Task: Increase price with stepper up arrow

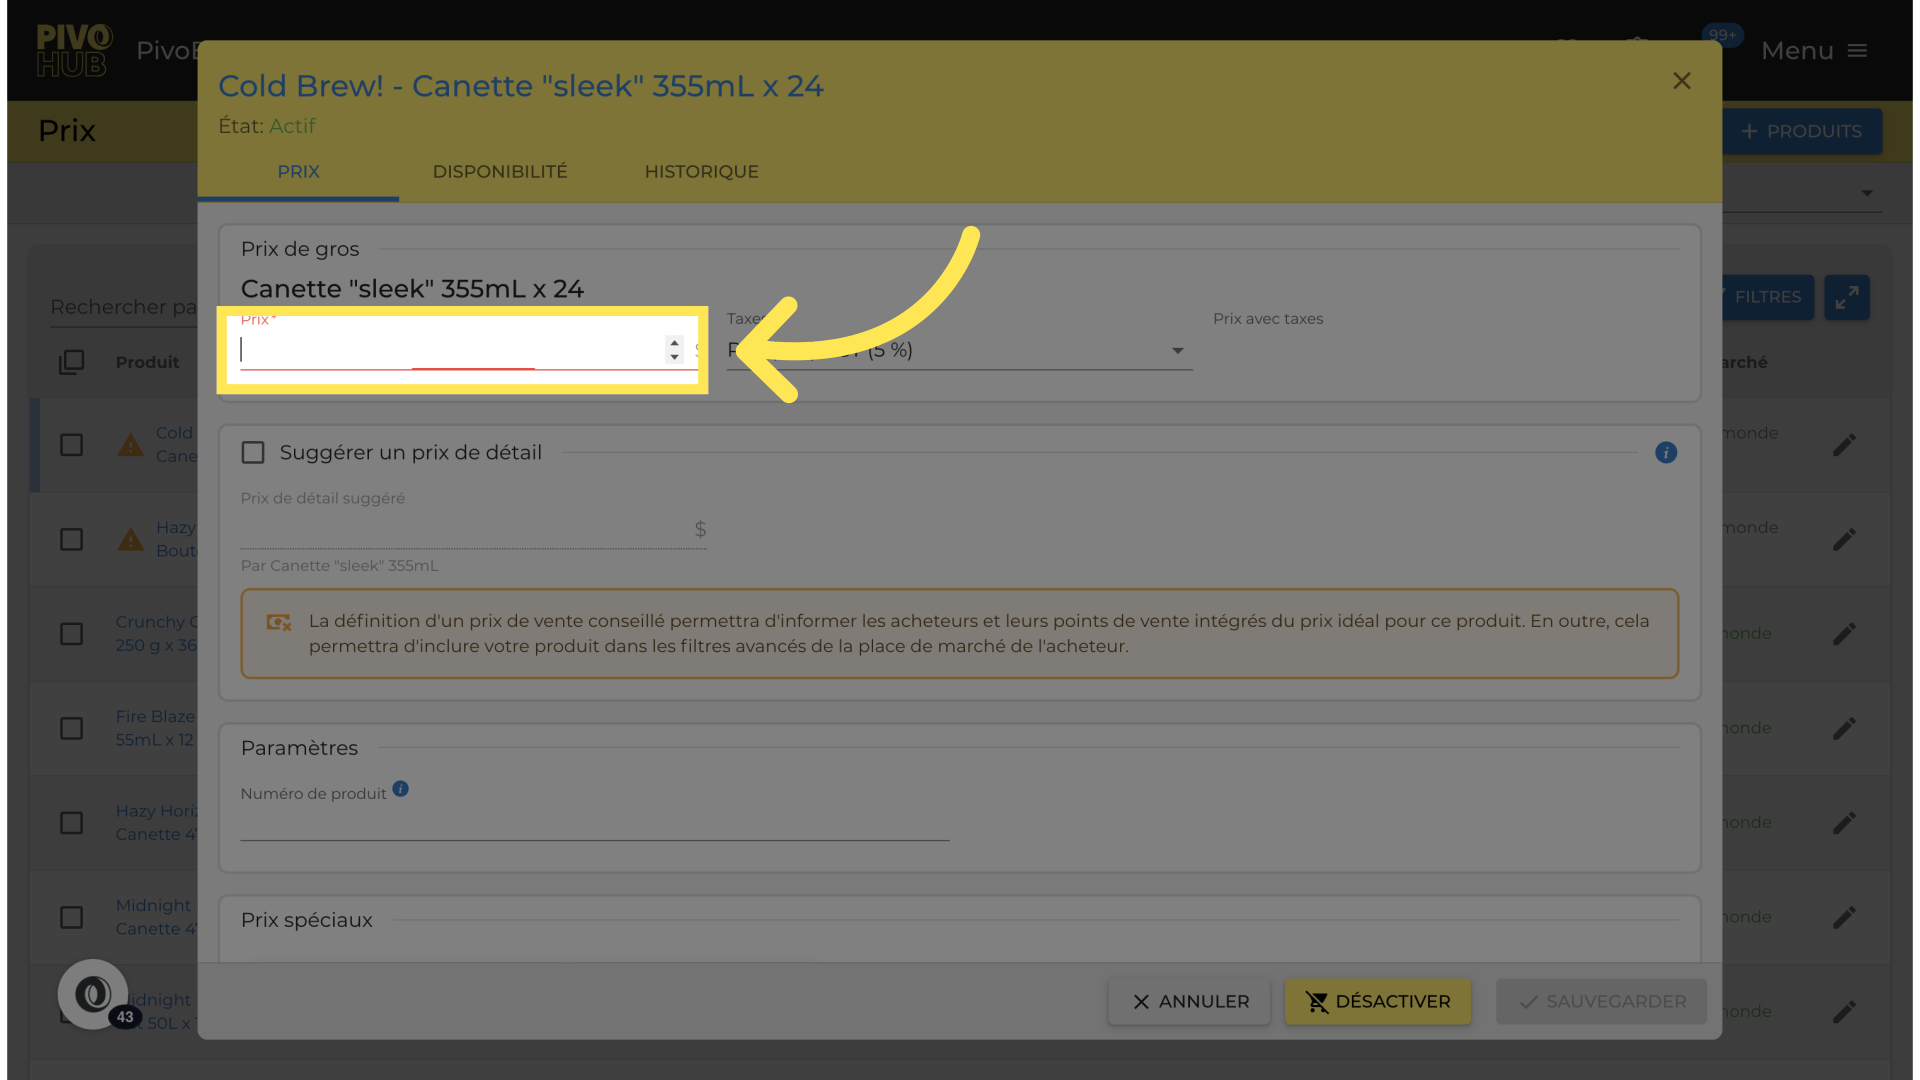Action: [674, 343]
